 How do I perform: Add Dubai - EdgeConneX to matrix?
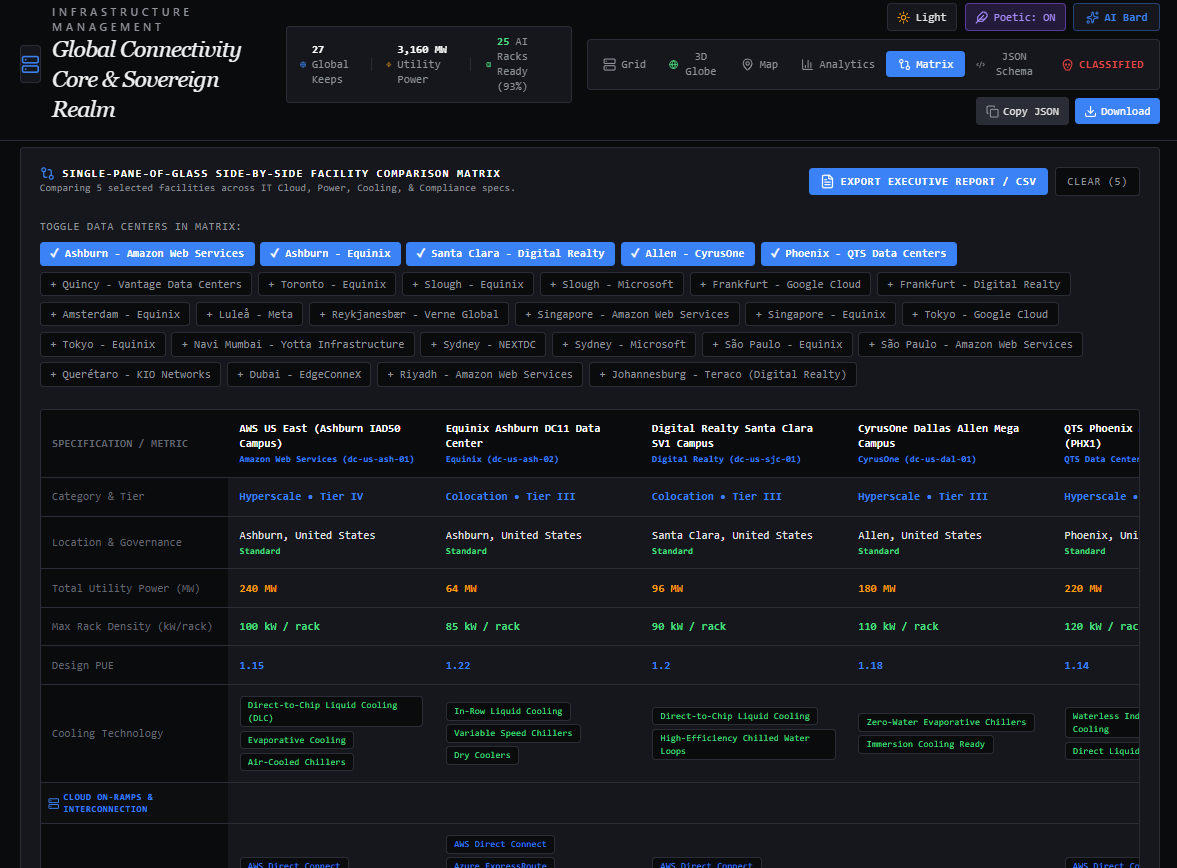tap(299, 375)
